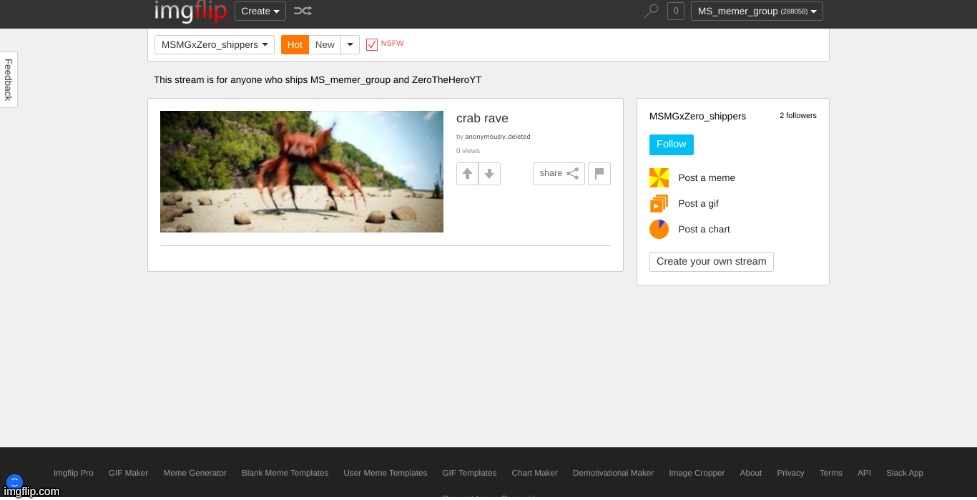Click the Post a gif icon
The image size is (977, 500).
(x=659, y=204)
